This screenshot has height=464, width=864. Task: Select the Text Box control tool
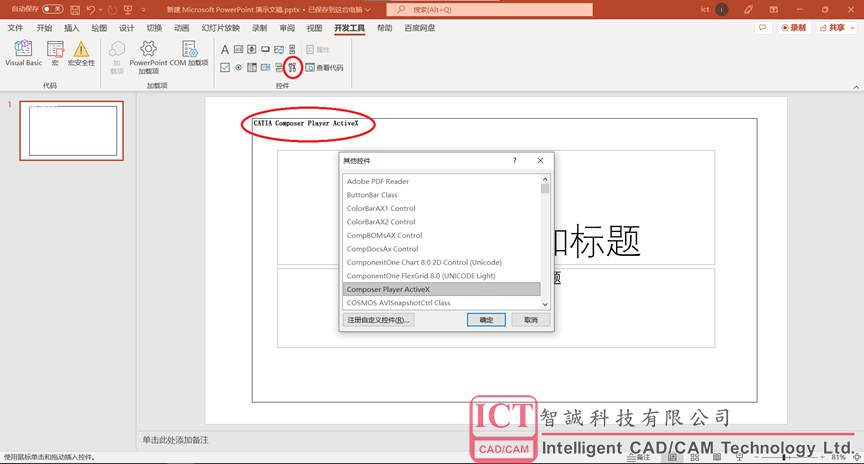point(238,50)
